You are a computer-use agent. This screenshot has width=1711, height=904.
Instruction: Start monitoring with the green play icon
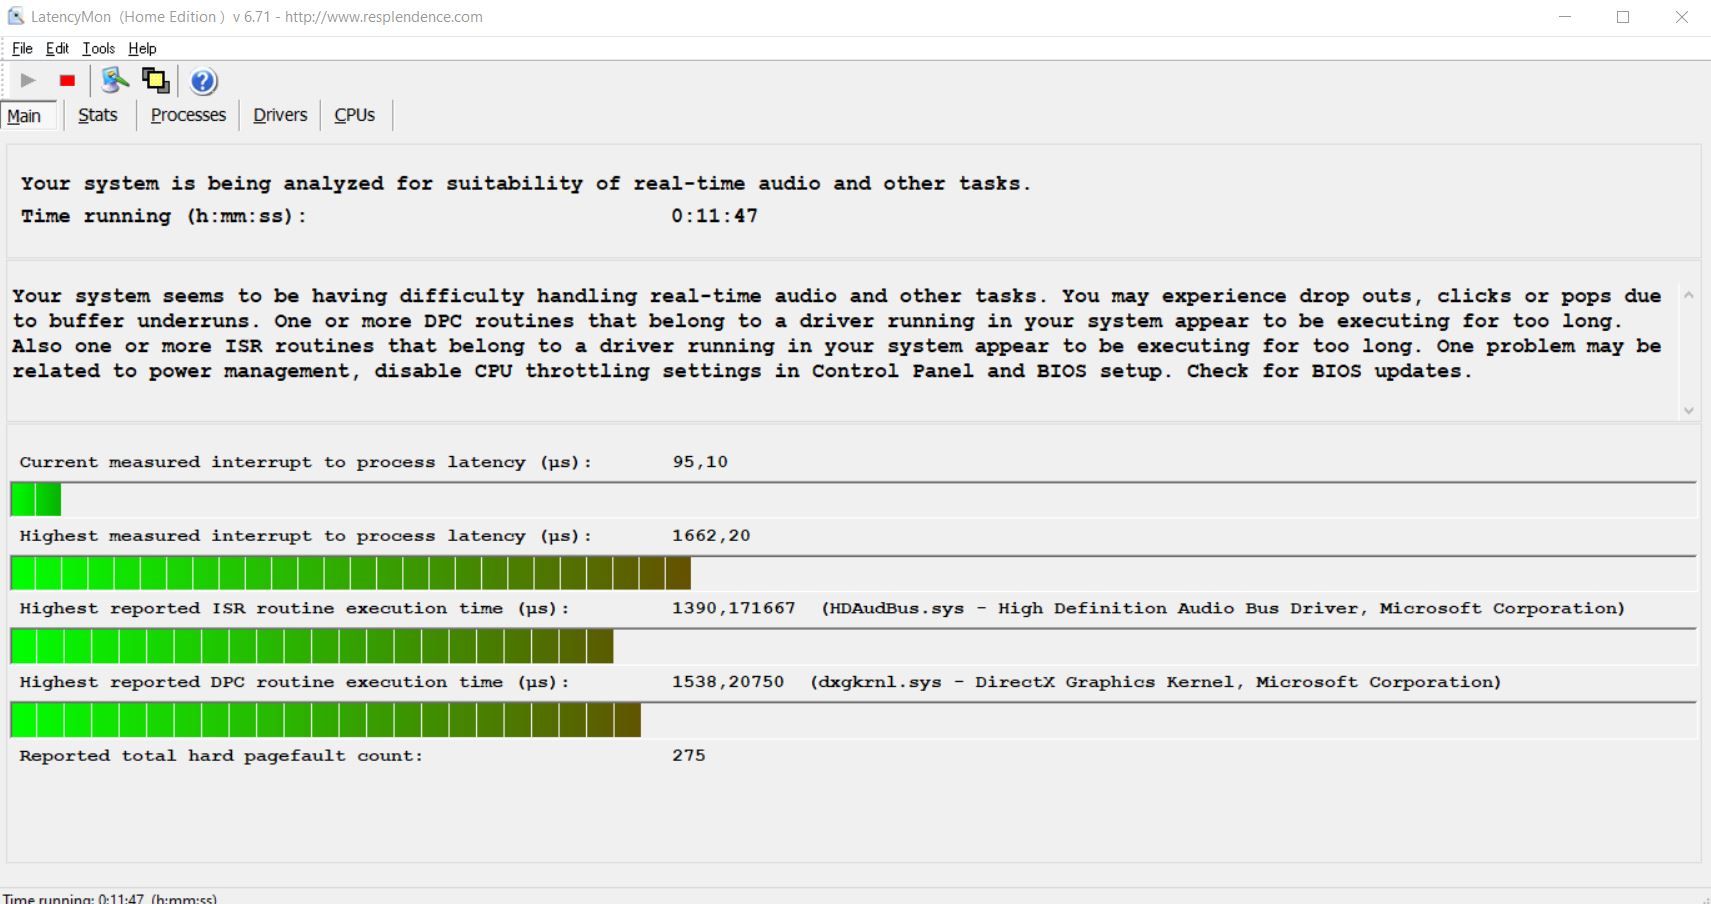click(x=28, y=81)
